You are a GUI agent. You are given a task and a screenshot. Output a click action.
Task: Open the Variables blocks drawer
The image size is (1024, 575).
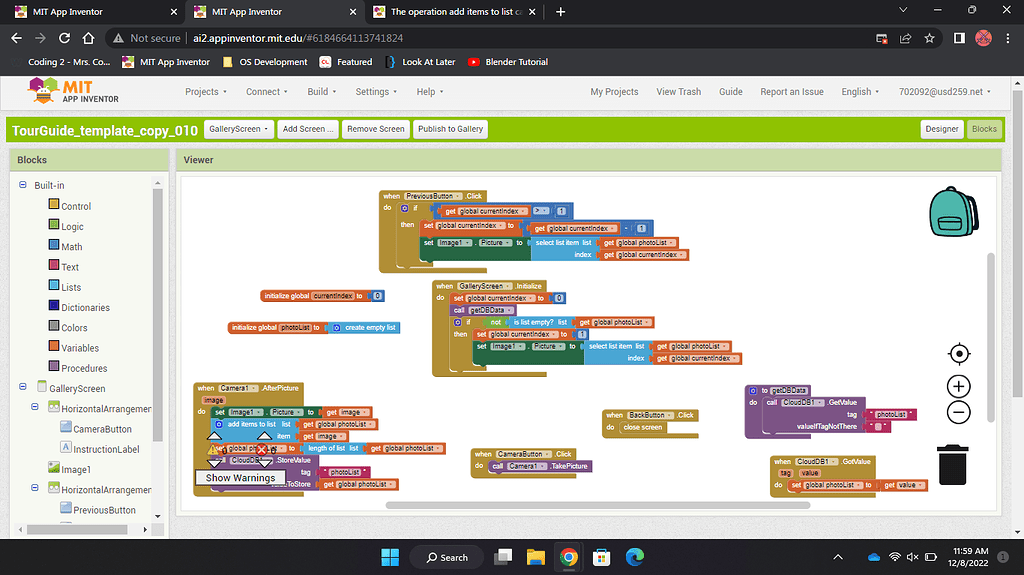point(80,348)
